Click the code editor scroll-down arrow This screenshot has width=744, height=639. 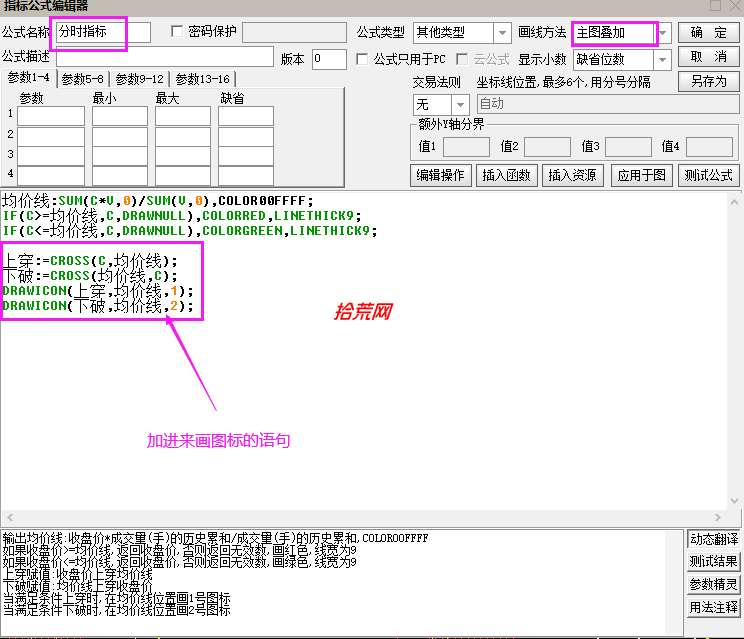tap(734, 500)
